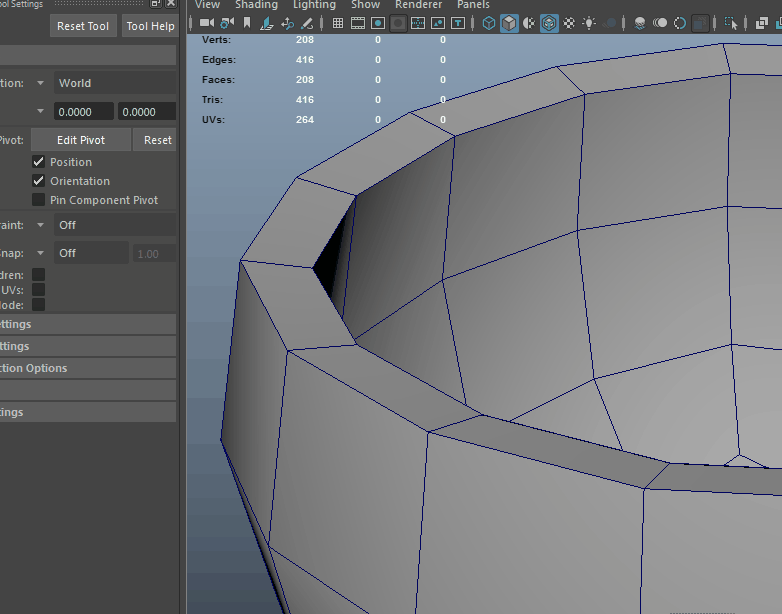Open the Shading menu
The image size is (782, 614).
click(256, 4)
